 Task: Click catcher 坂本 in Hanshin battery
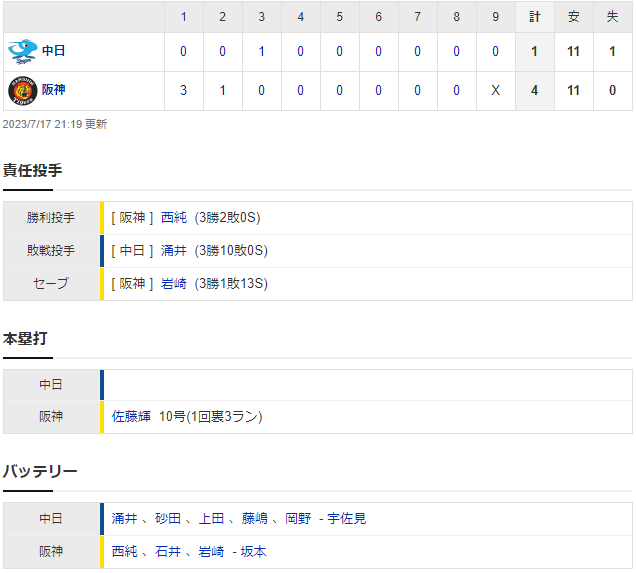pyautogui.click(x=252, y=552)
